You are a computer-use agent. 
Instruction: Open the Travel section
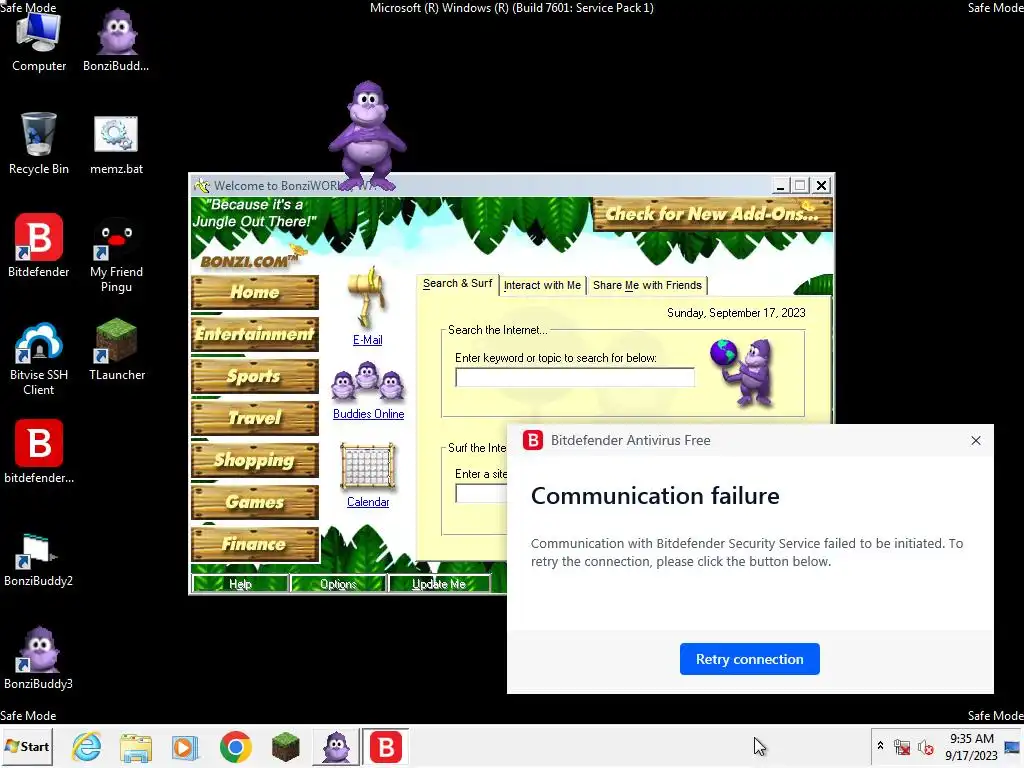[255, 418]
